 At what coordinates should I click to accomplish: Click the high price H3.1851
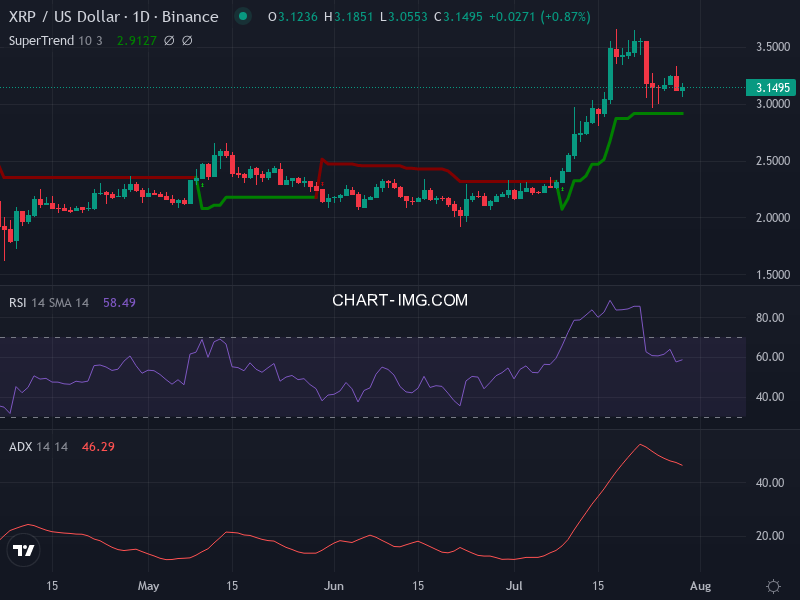point(348,17)
